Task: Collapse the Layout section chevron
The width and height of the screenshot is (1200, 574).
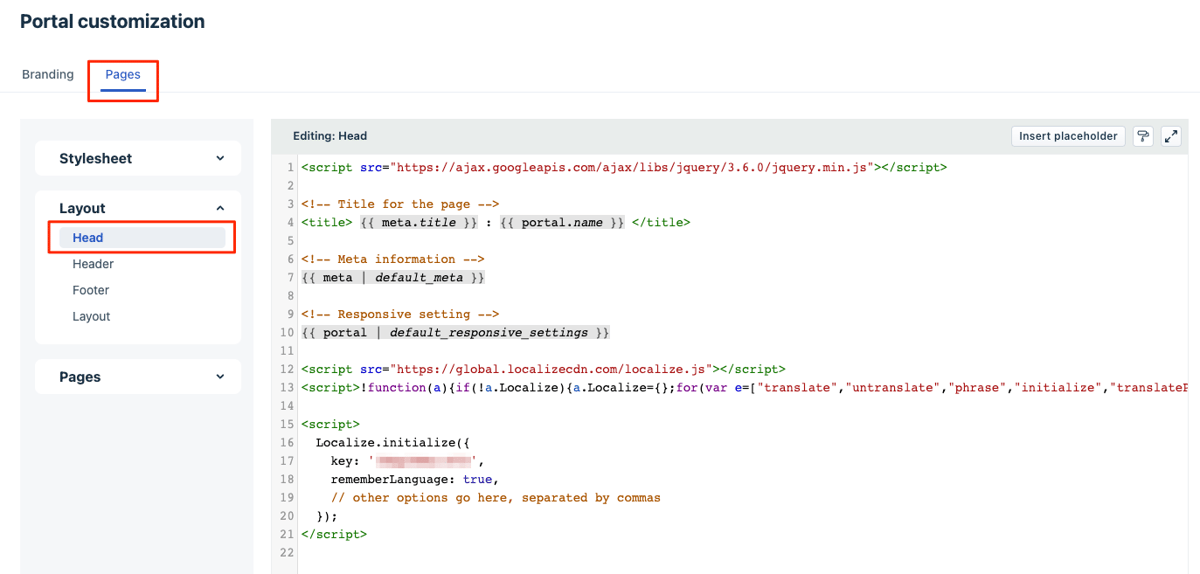Action: coord(220,208)
